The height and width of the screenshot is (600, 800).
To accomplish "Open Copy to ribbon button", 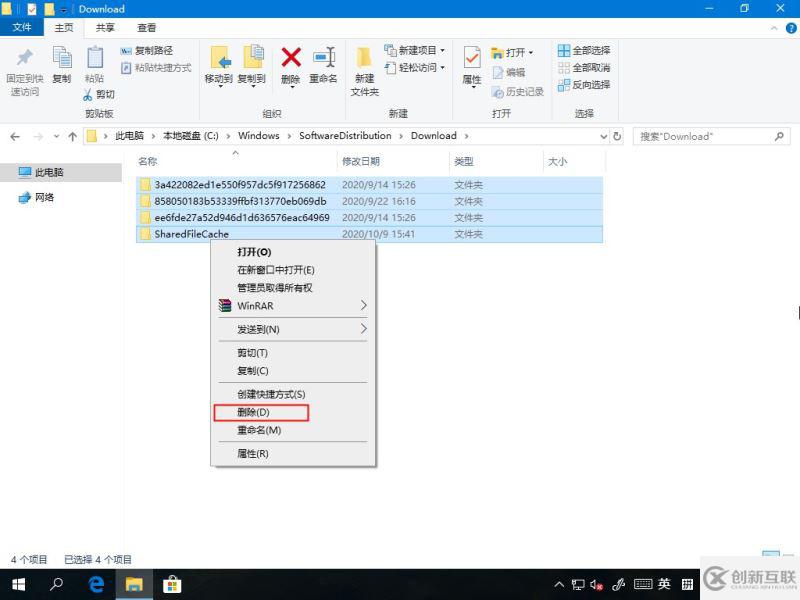I will pos(252,66).
